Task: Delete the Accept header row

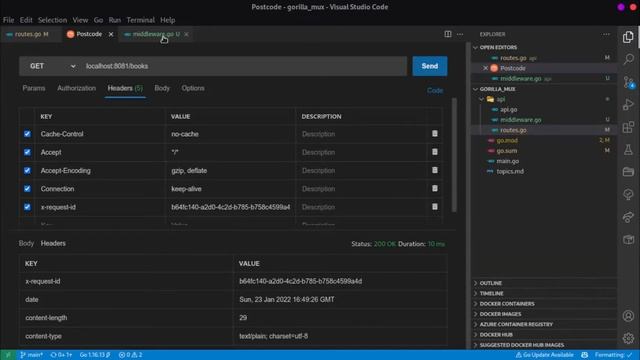Action: click(435, 152)
